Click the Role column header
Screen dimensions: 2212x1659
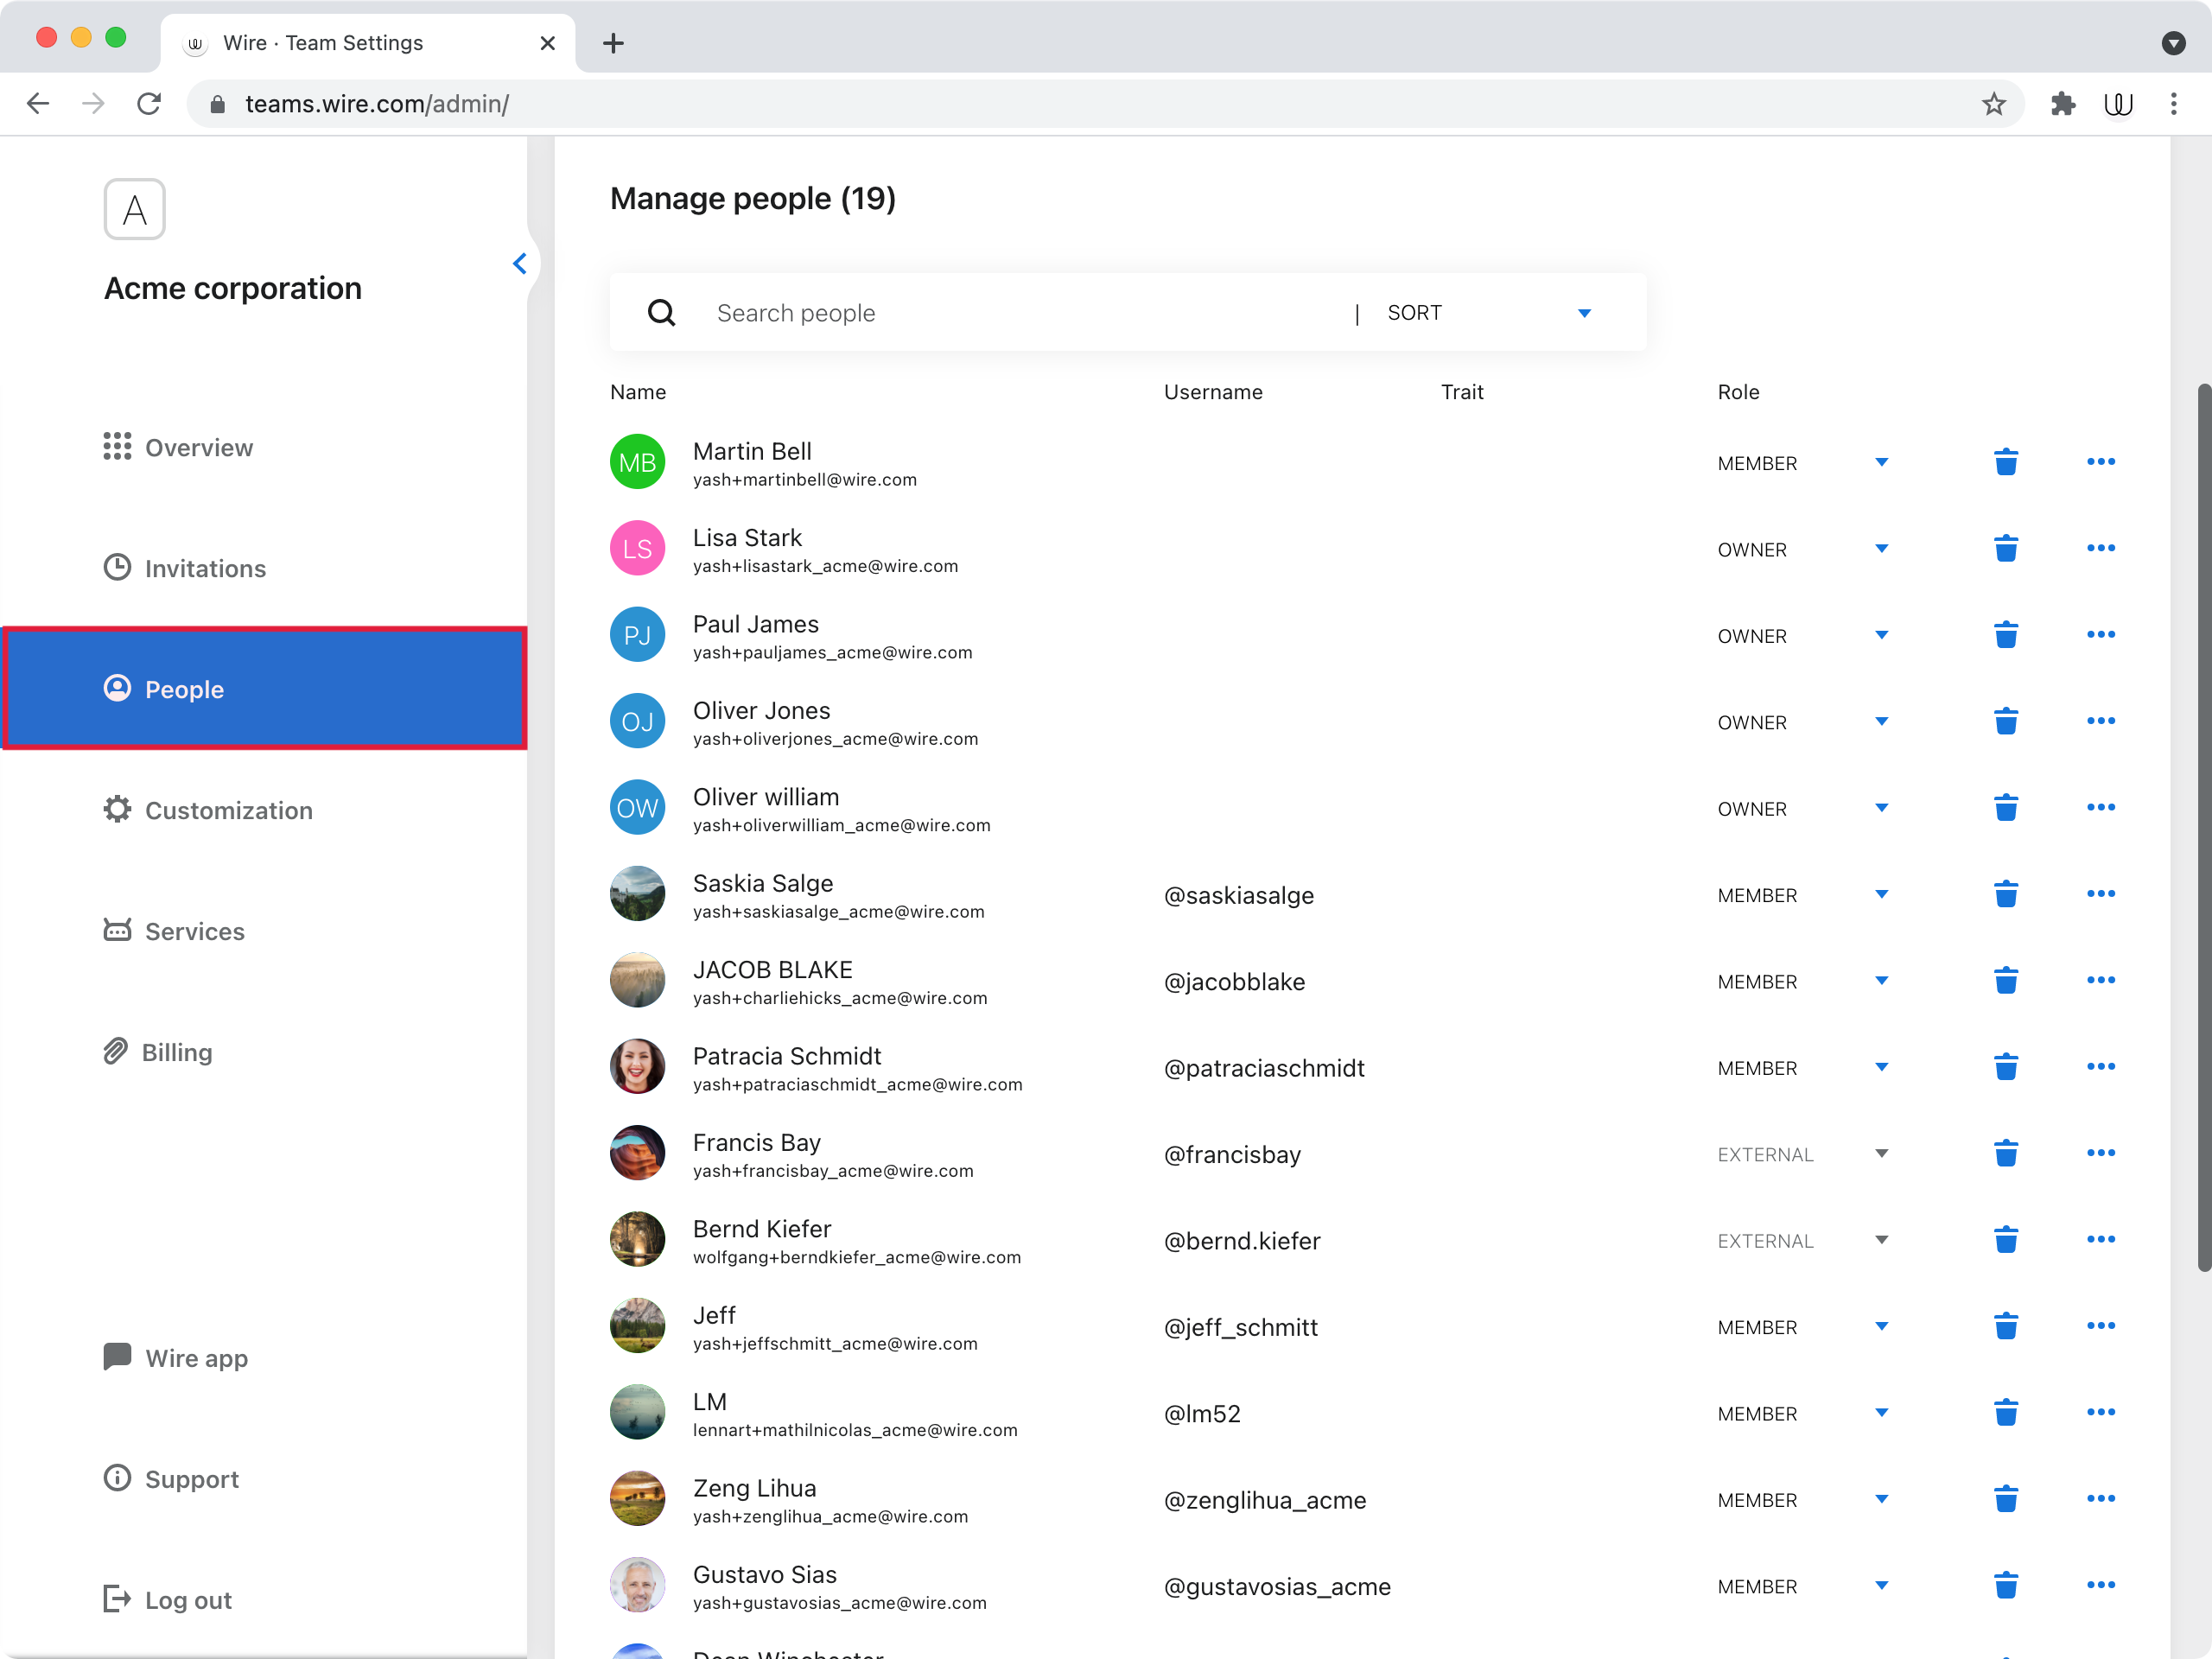(1738, 392)
